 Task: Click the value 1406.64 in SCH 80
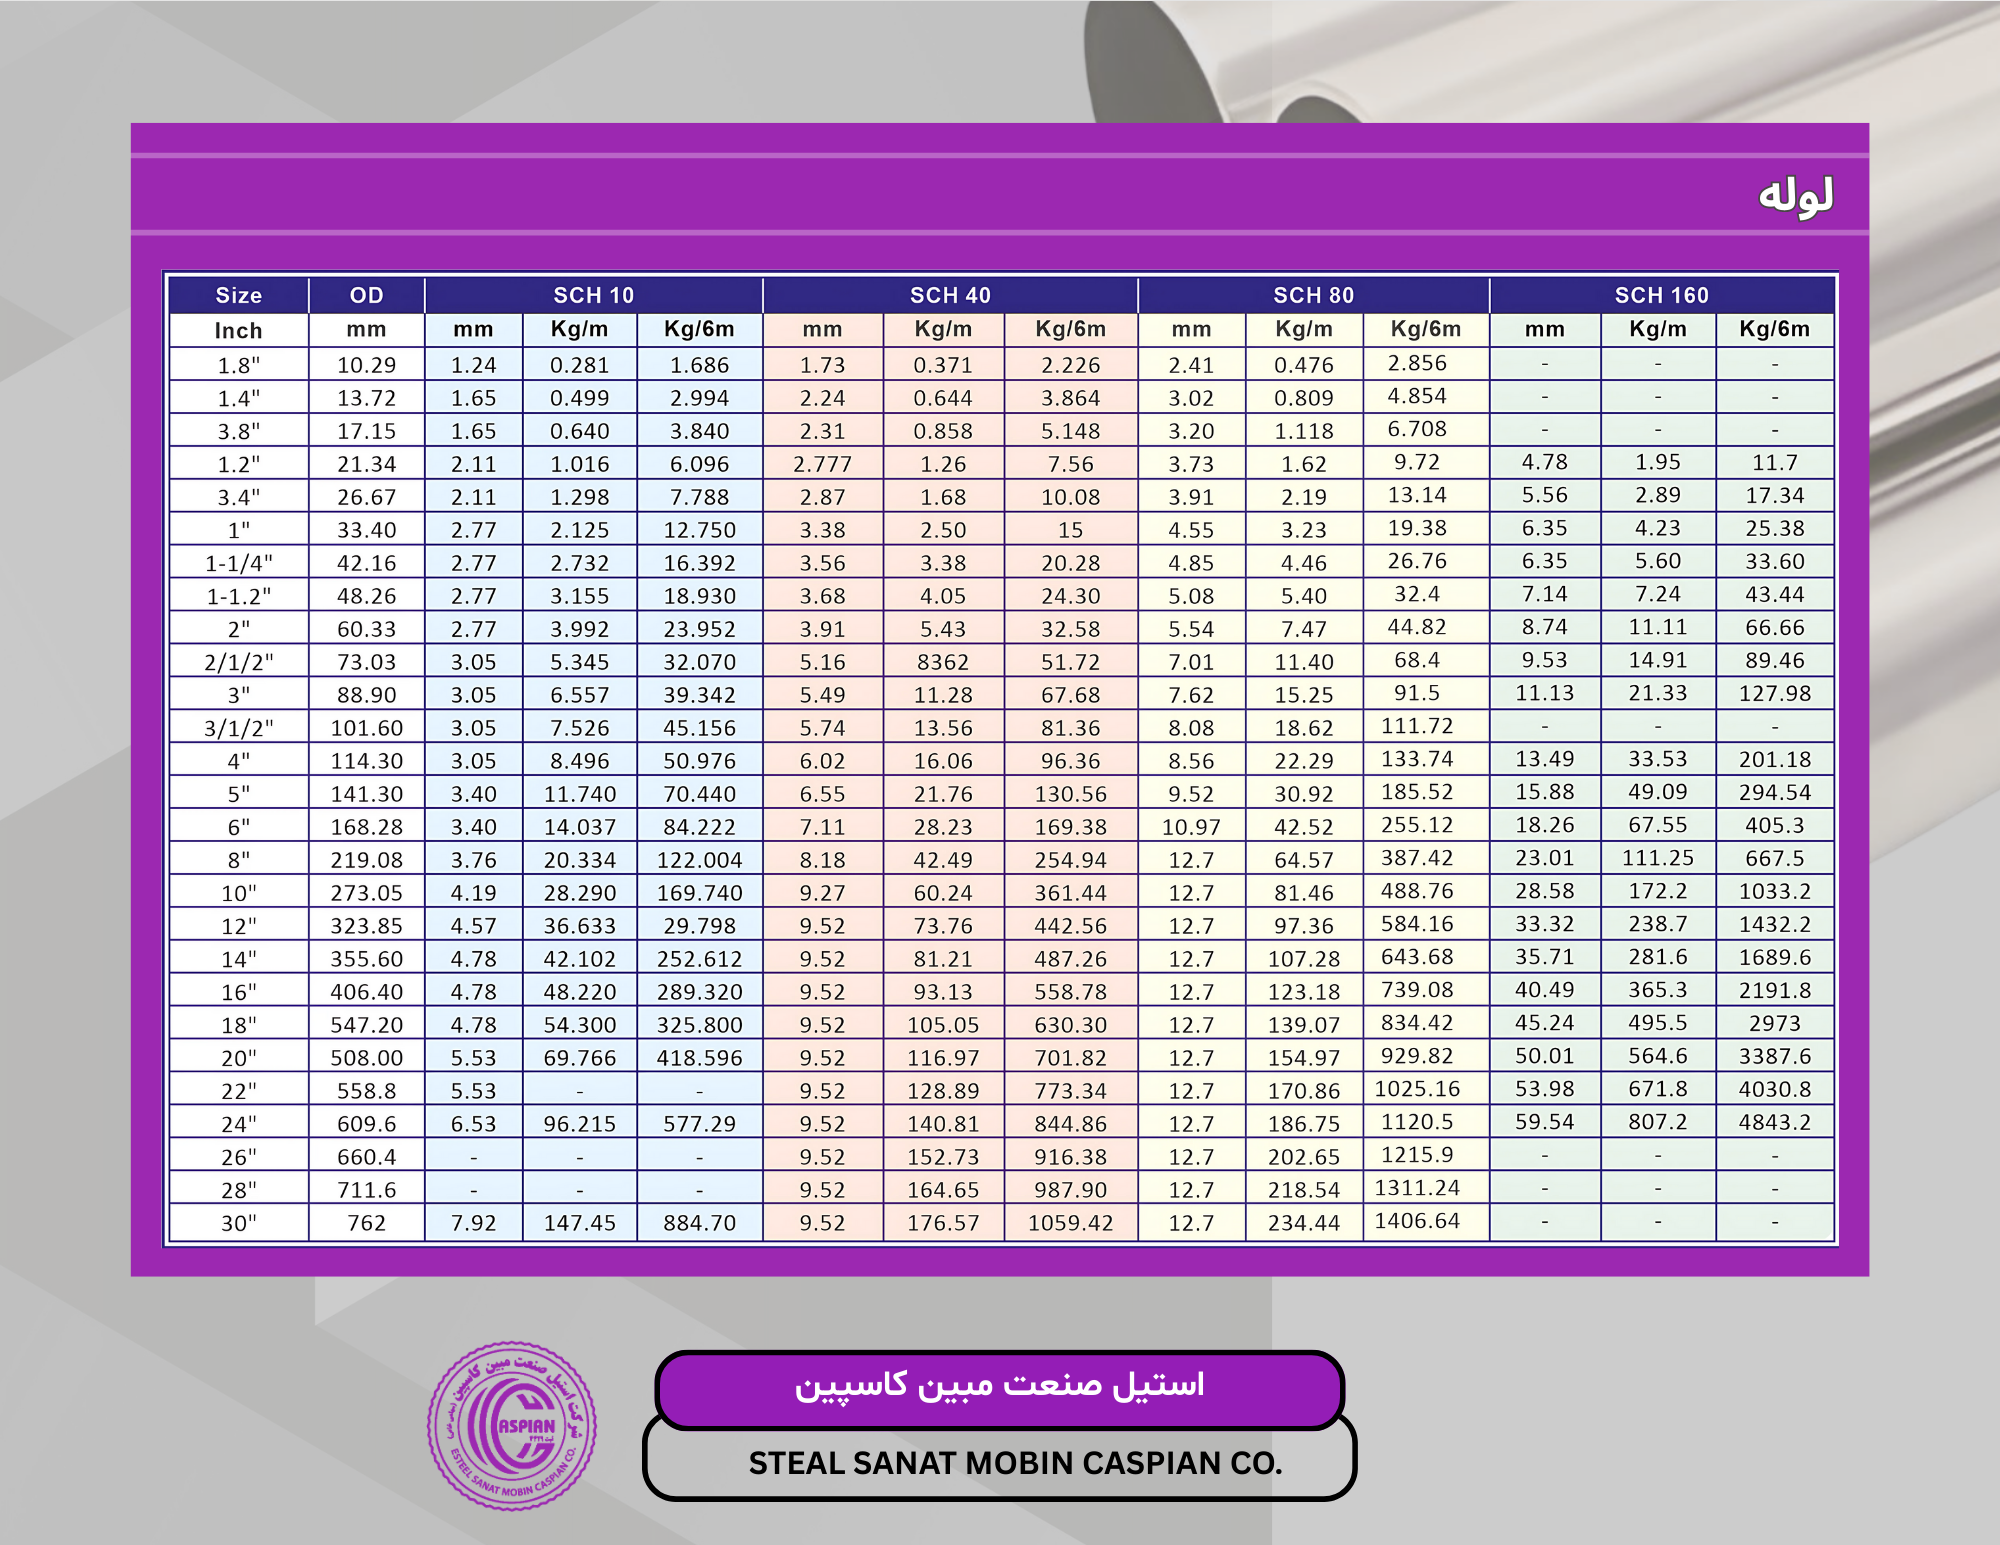1417,1221
